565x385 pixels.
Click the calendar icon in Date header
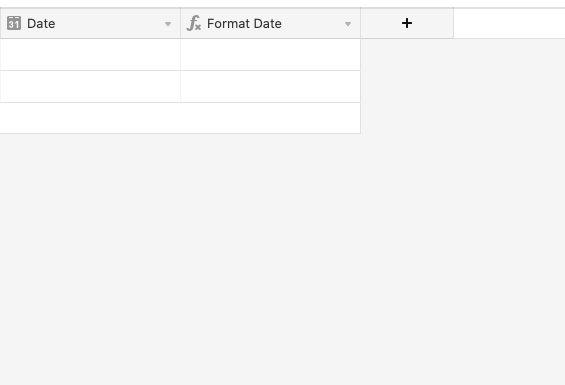pyautogui.click(x=14, y=23)
